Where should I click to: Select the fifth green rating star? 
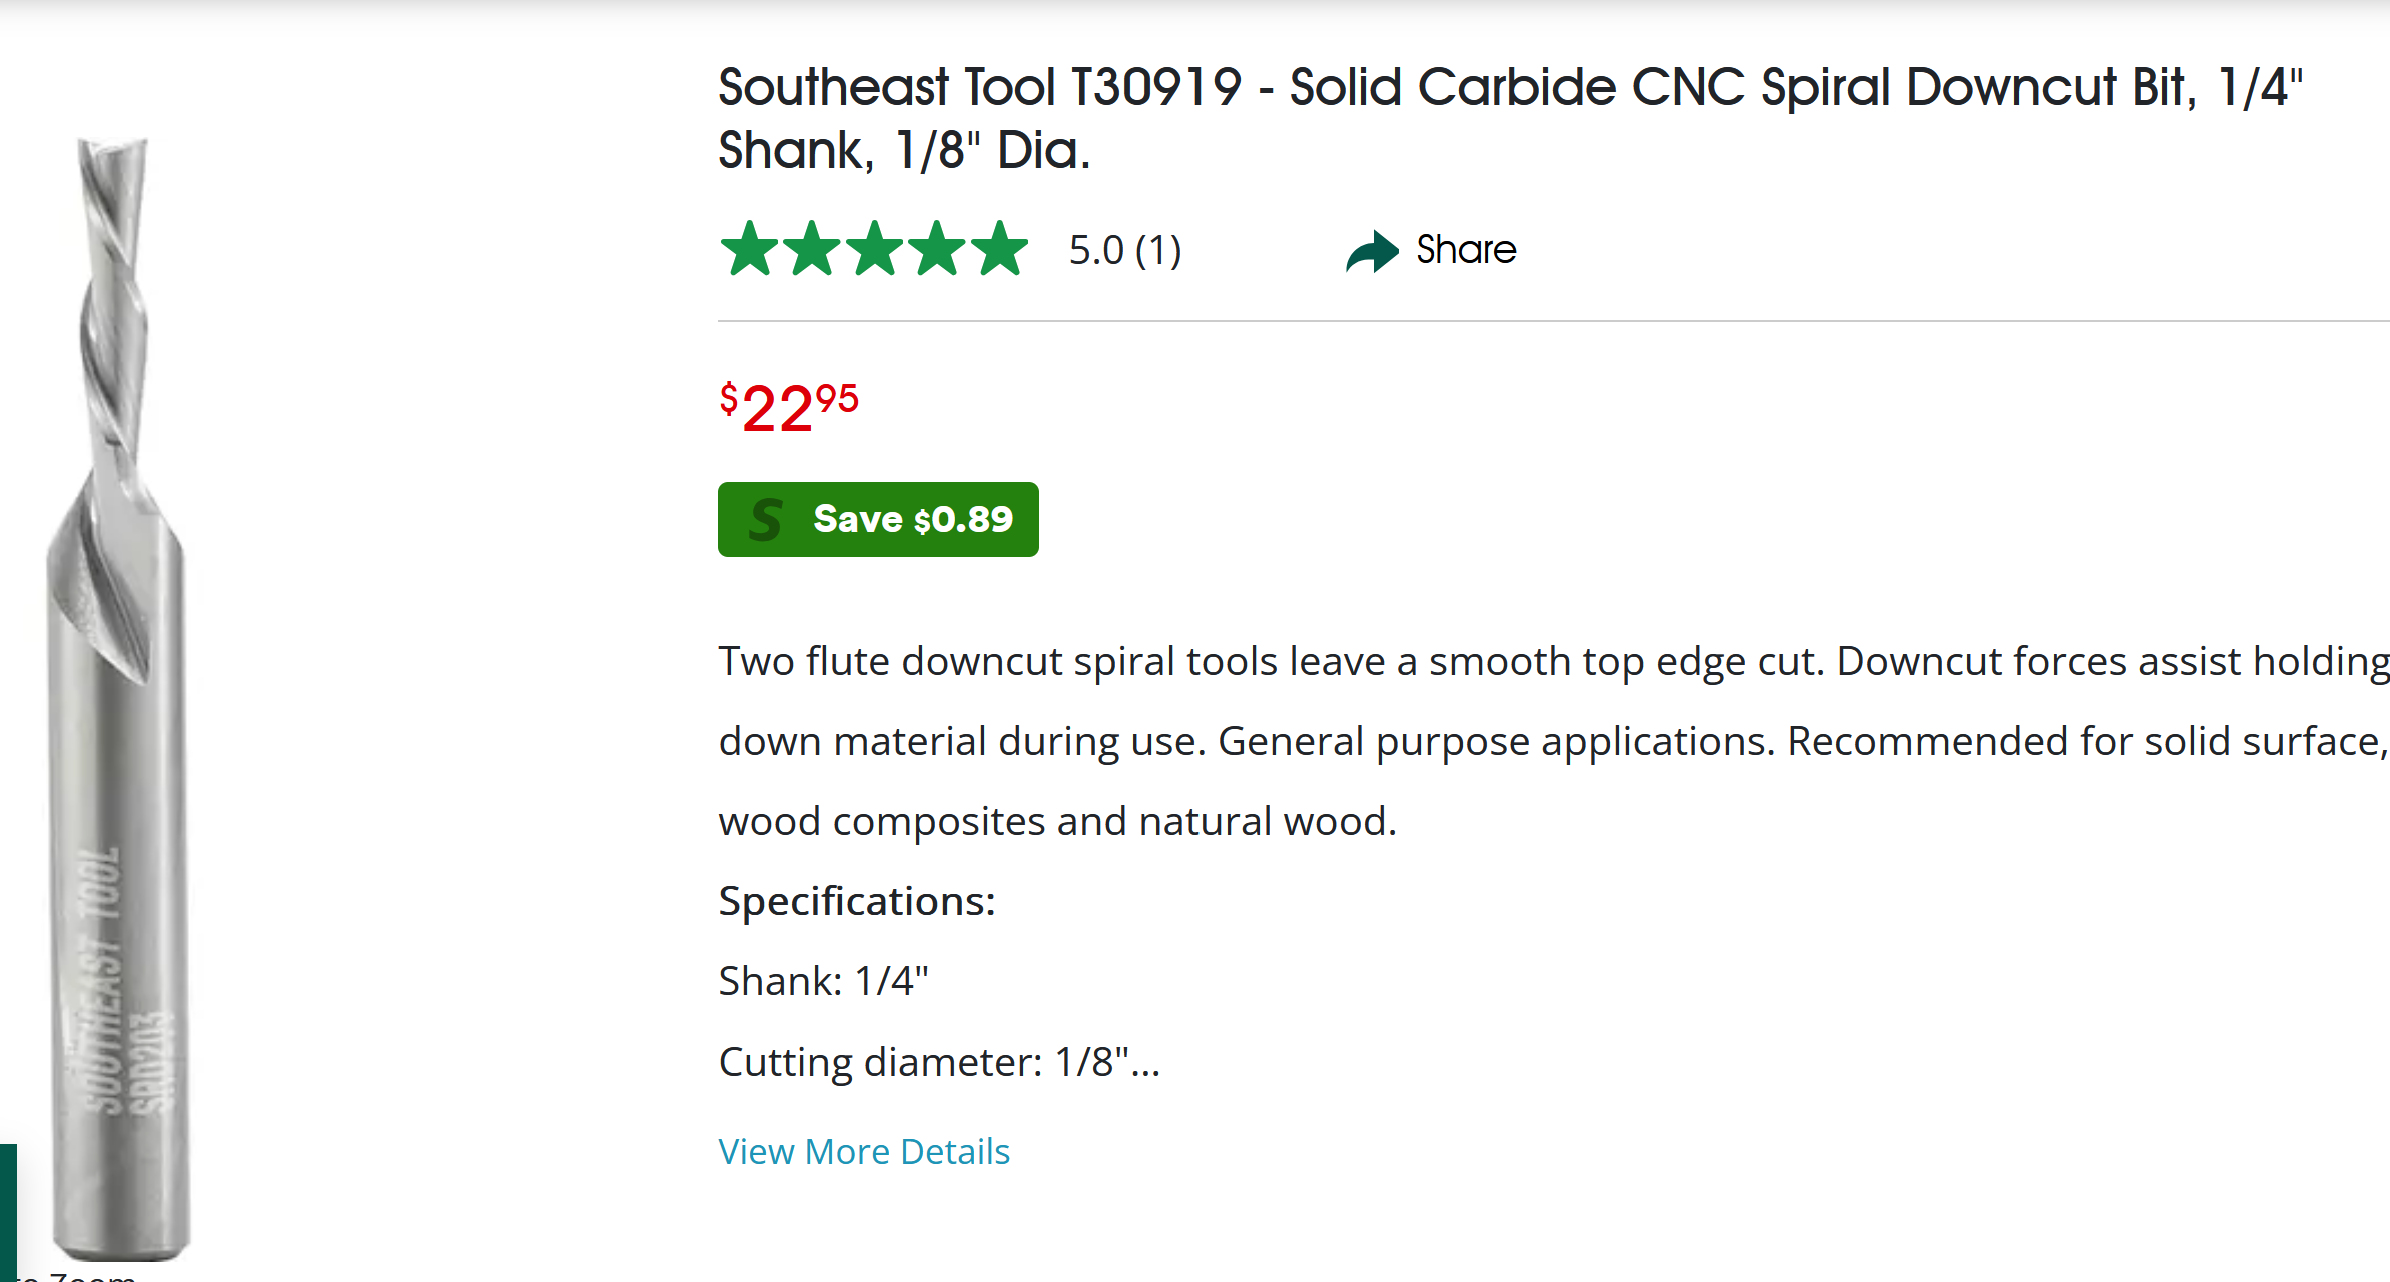1000,248
